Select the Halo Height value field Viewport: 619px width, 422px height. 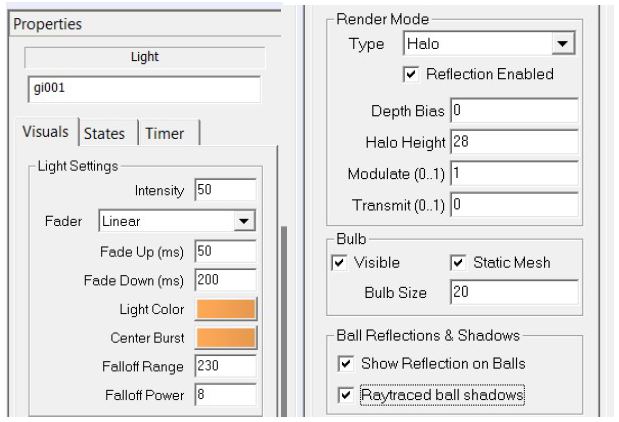(x=514, y=142)
